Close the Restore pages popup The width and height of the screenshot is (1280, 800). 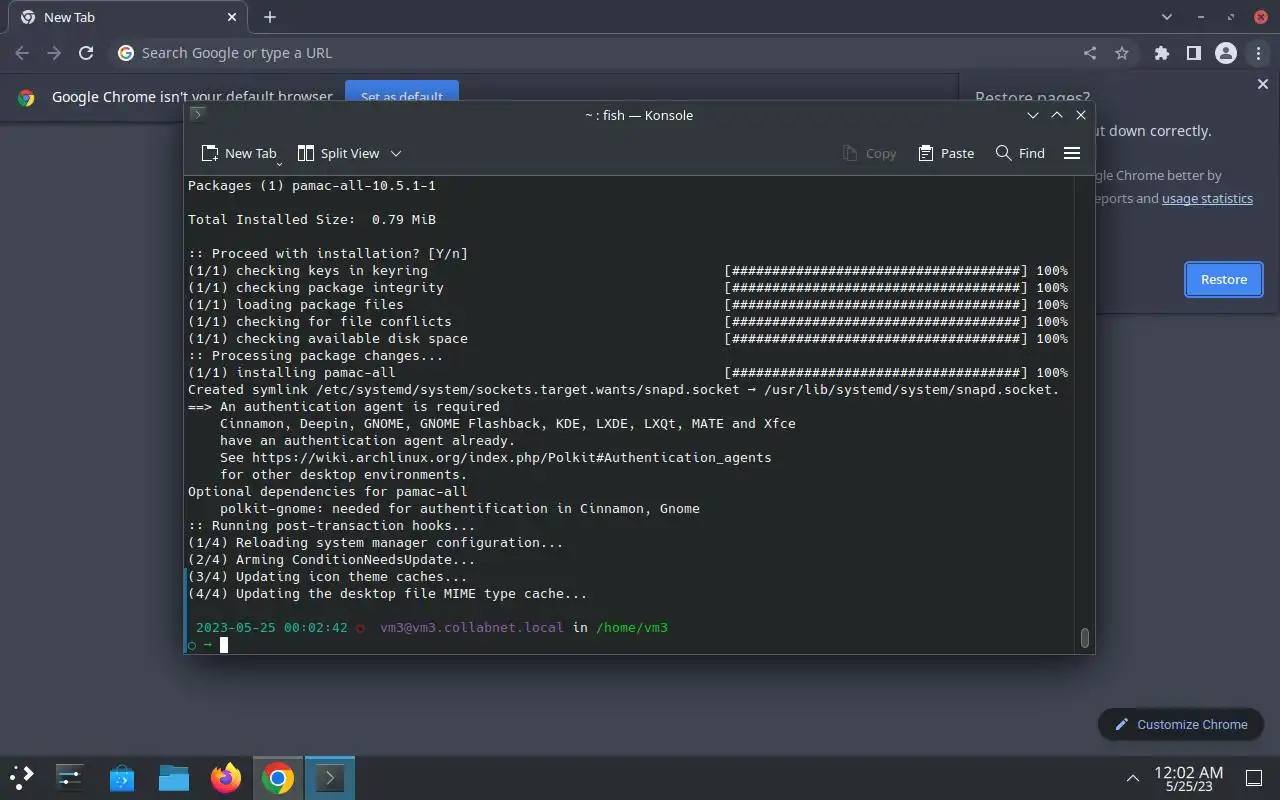tap(1262, 84)
